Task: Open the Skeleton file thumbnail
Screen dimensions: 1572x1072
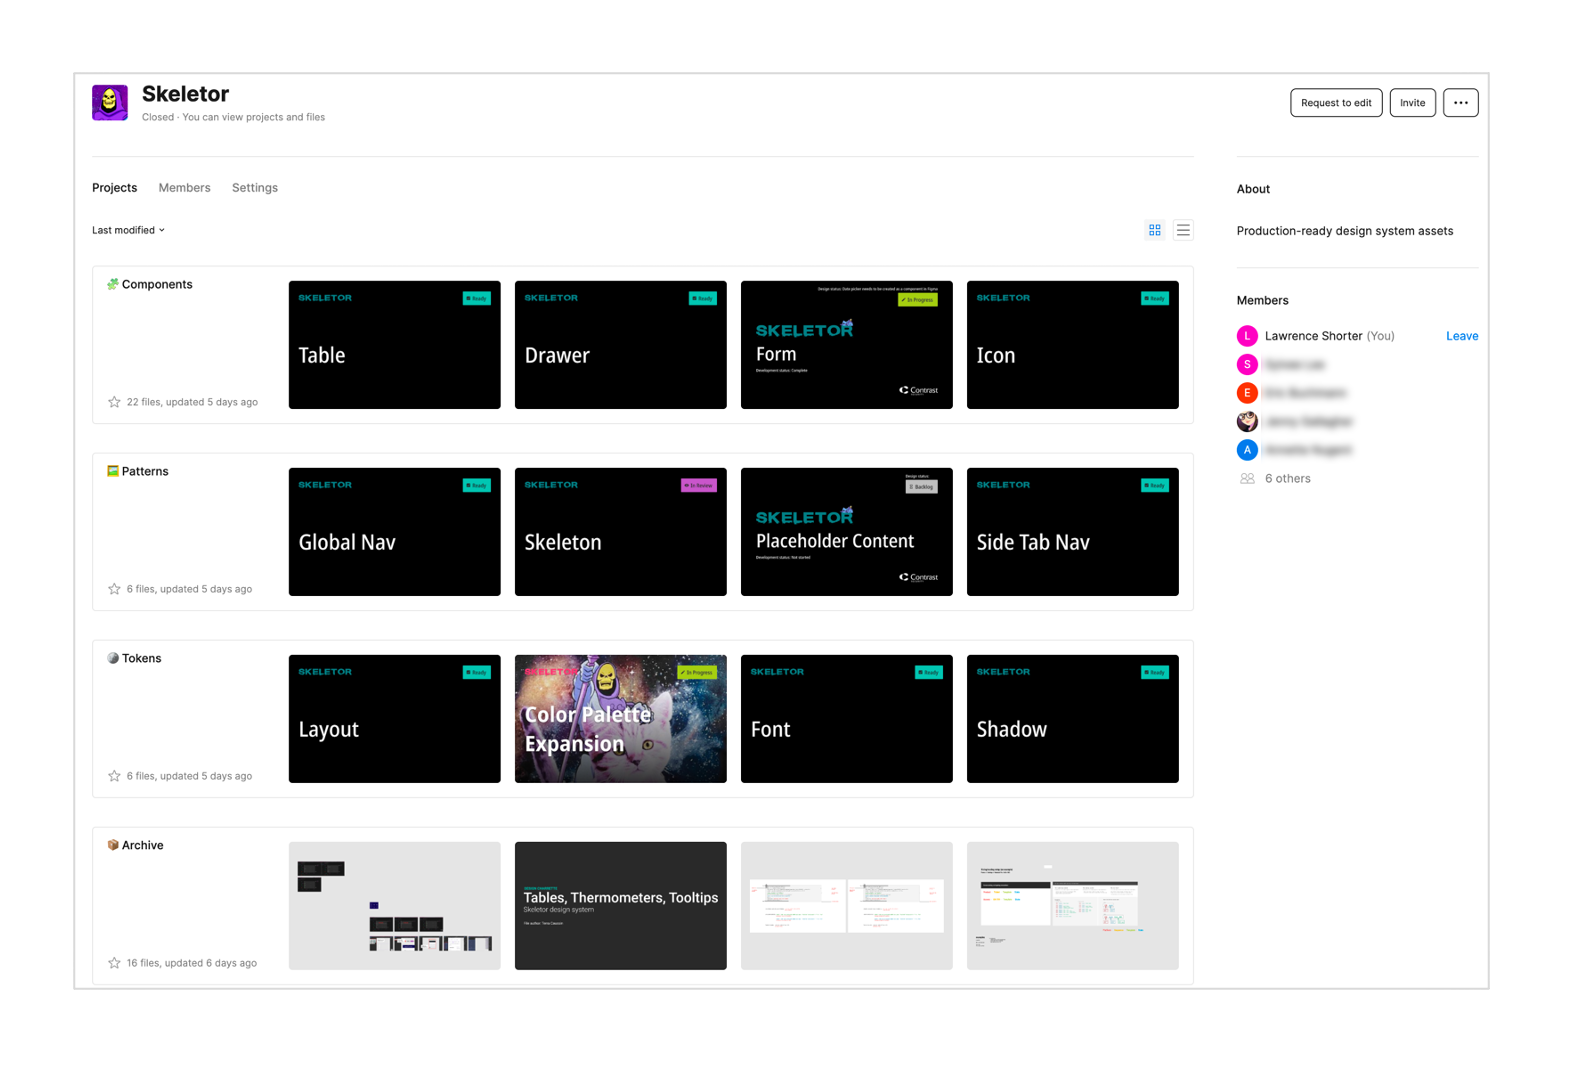Action: (x=620, y=532)
